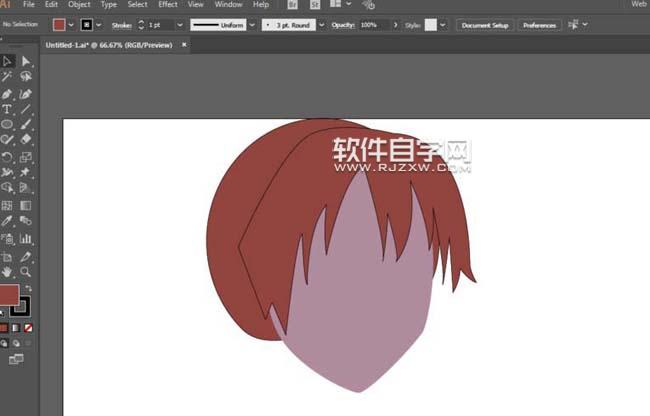Select the Zoom tool
Image resolution: width=650 pixels, height=416 pixels.
pos(26,272)
